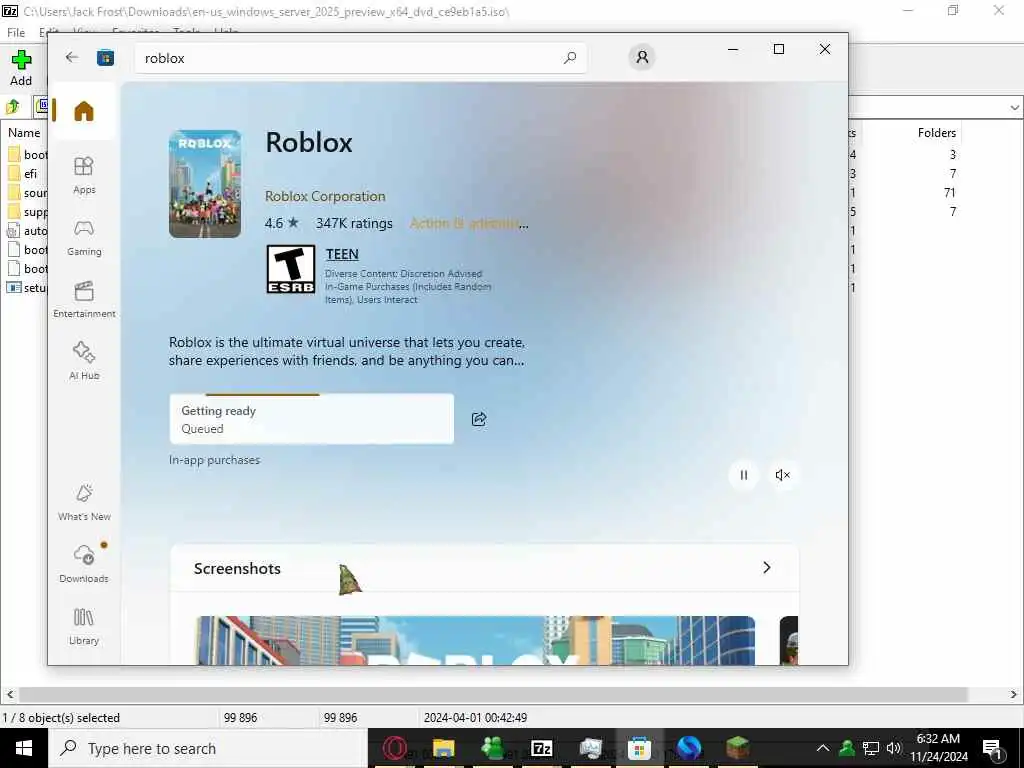Image resolution: width=1024 pixels, height=768 pixels.
Task: Click the search magnifier icon in Store
Action: coord(570,58)
